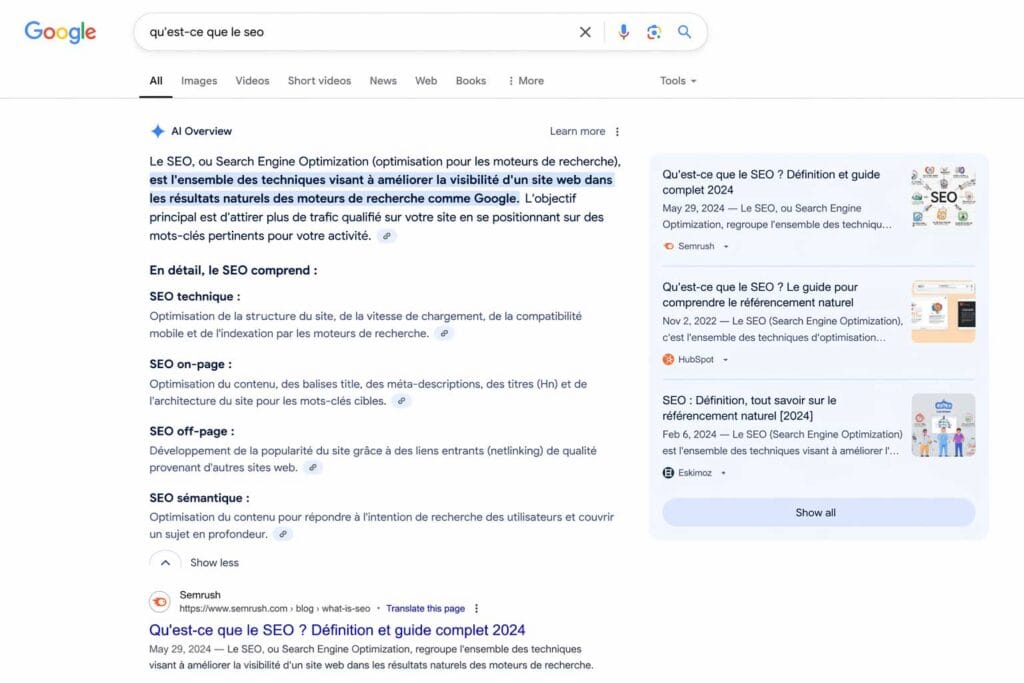The image size is (1024, 683).
Task: Open source link icon for SEO on-page
Action: pos(402,401)
